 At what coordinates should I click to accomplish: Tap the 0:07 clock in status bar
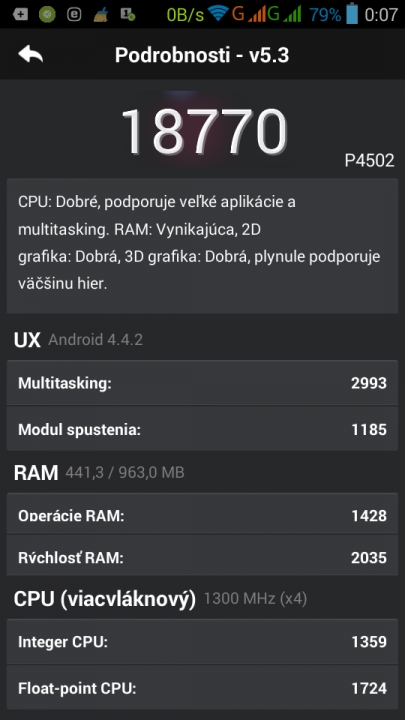pos(381,14)
